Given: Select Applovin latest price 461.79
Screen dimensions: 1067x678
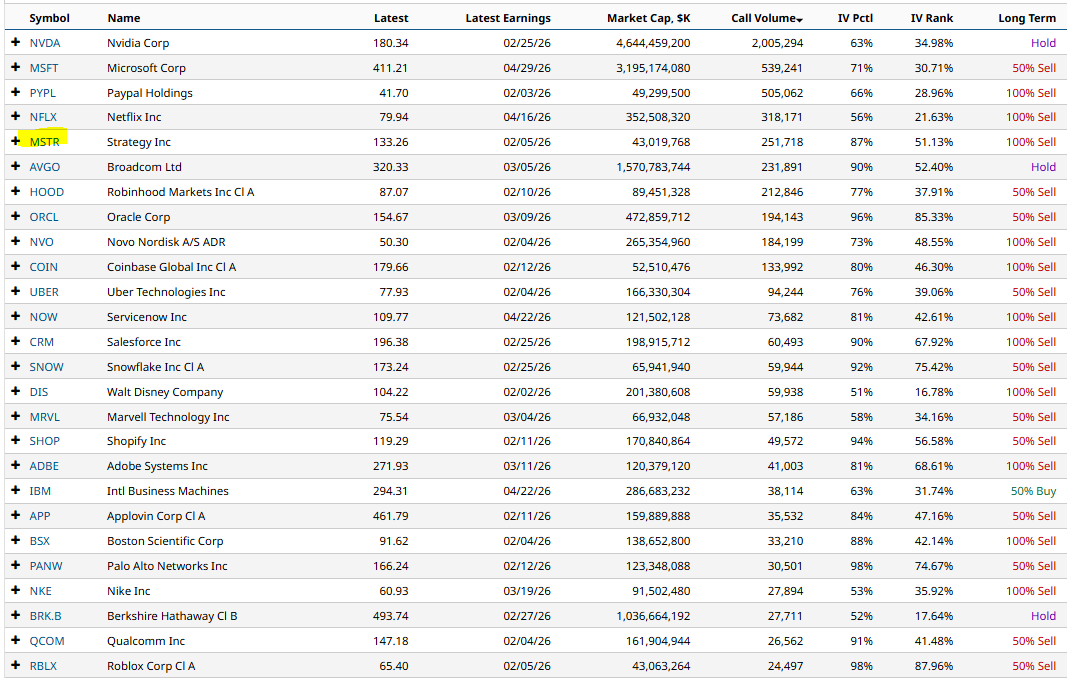Looking at the screenshot, I should tap(391, 516).
